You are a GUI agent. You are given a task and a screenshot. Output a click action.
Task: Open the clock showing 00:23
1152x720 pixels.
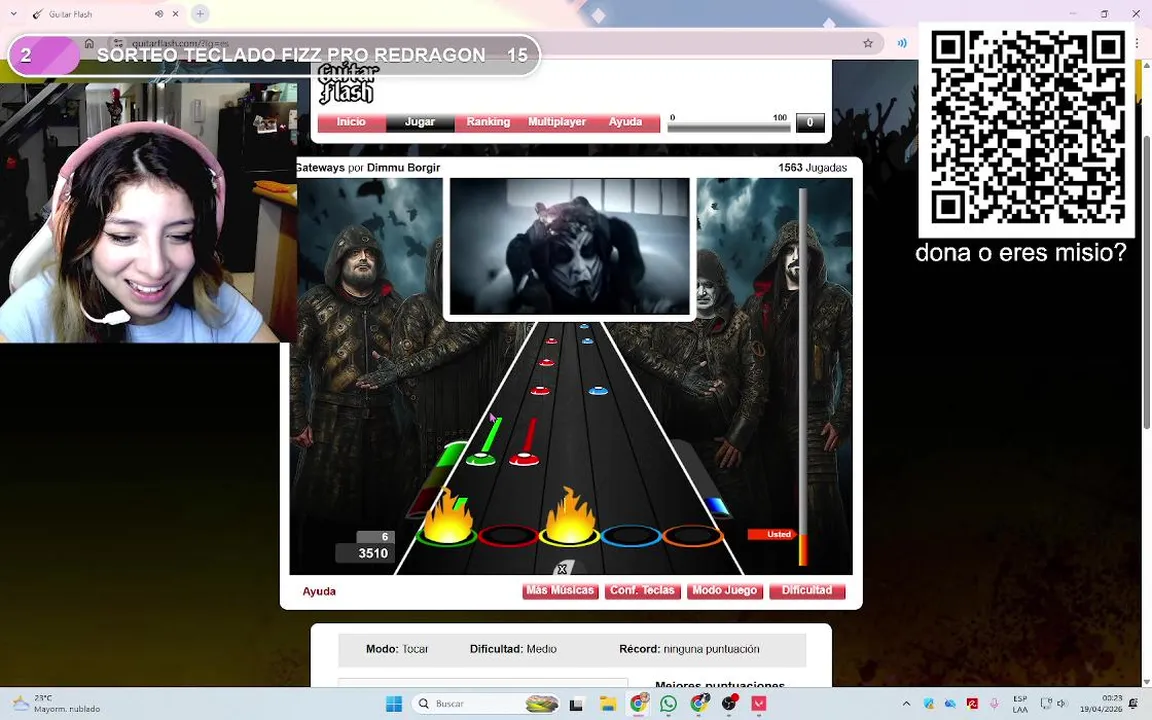click(1100, 704)
